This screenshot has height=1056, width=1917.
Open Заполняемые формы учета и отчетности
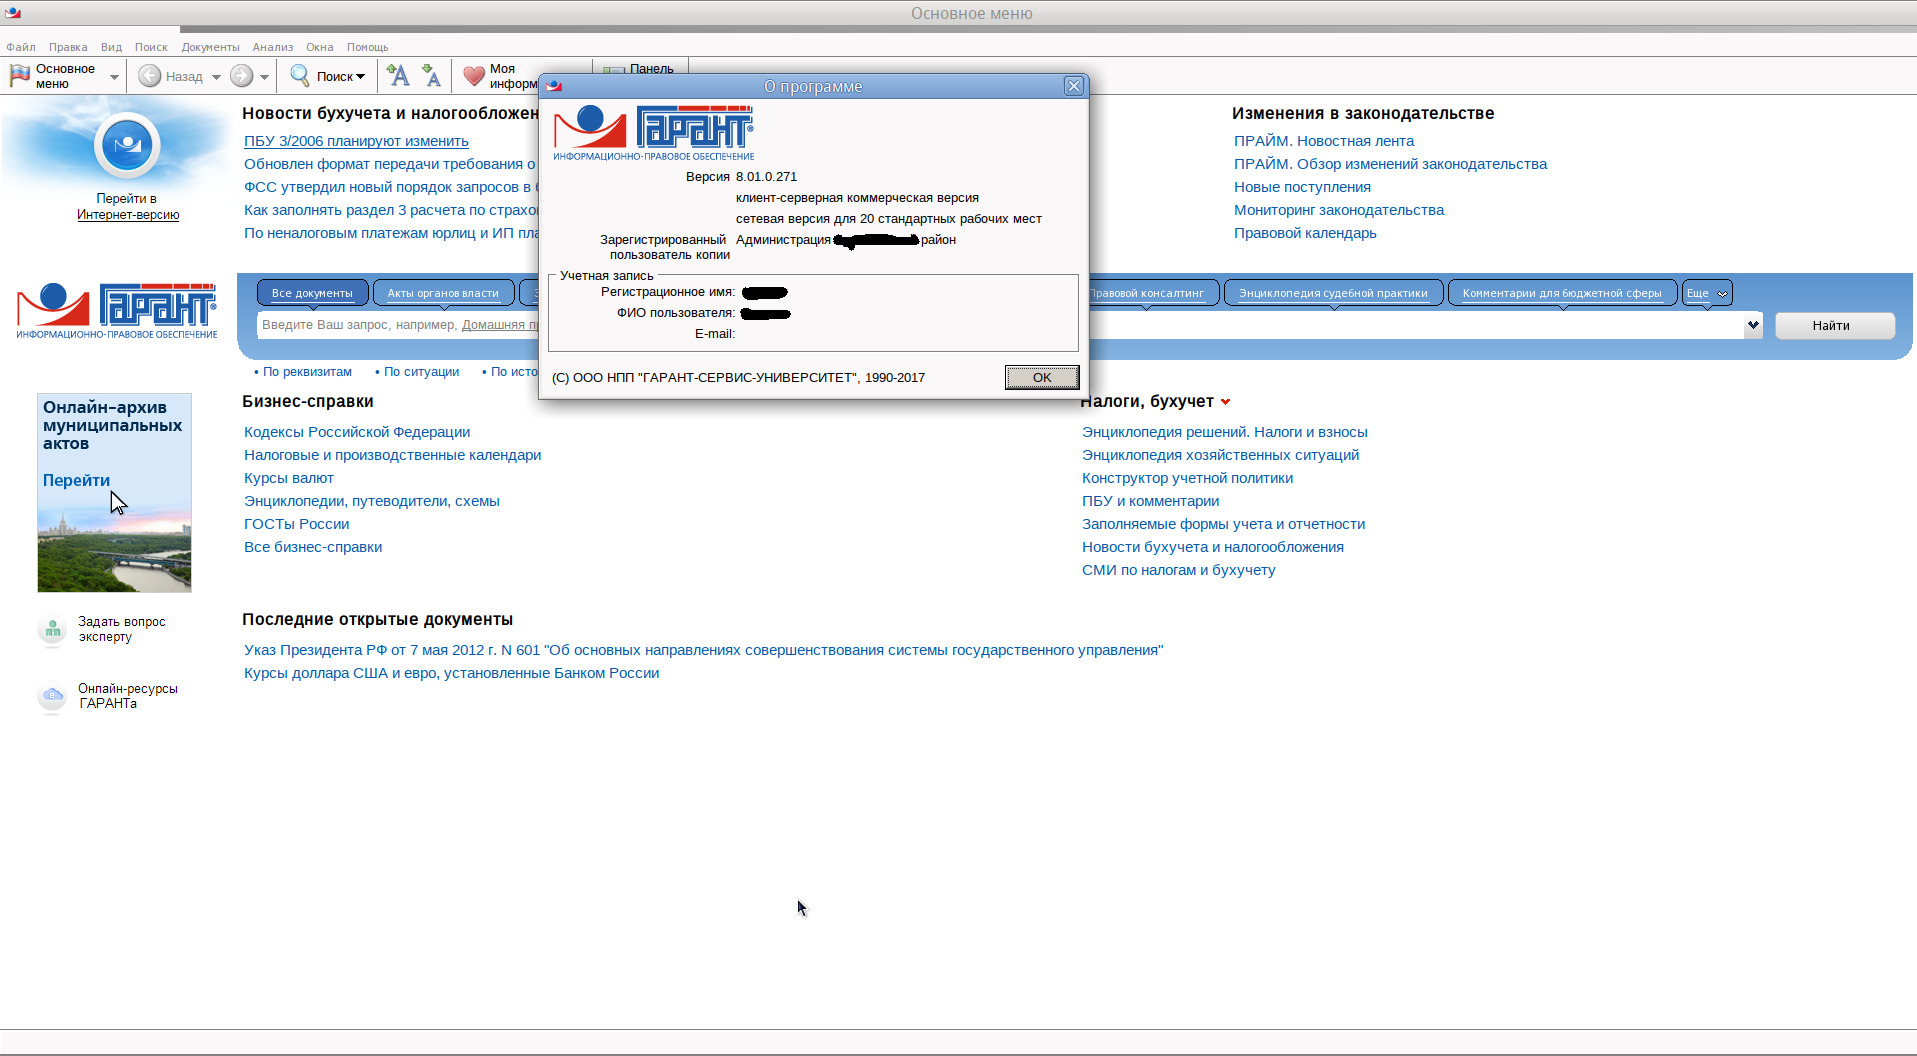pos(1224,524)
